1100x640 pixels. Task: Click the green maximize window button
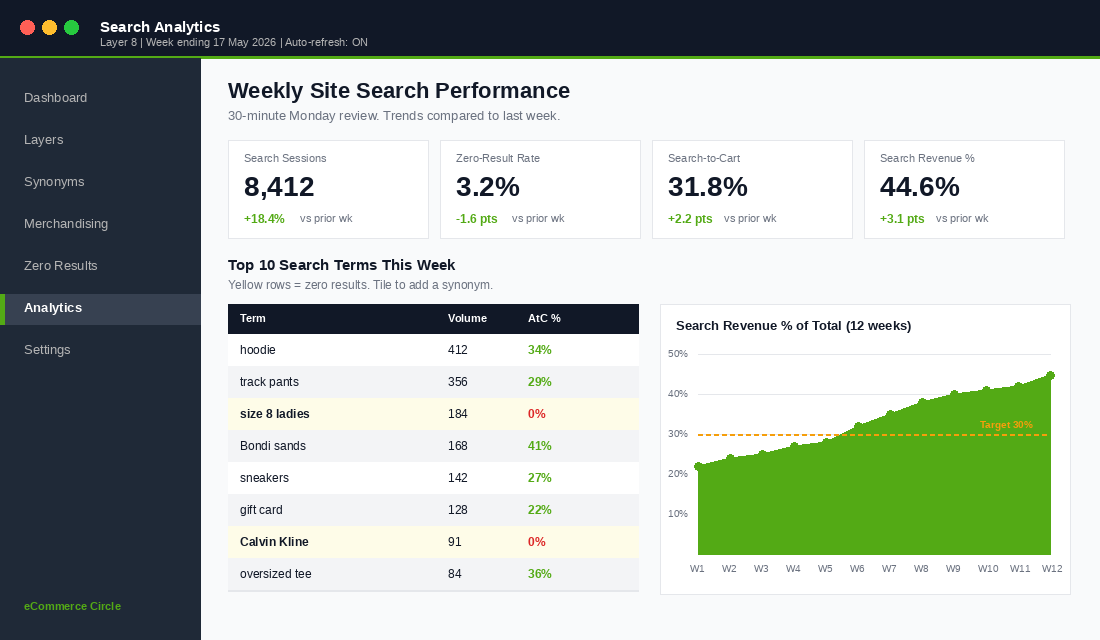[x=72, y=27]
